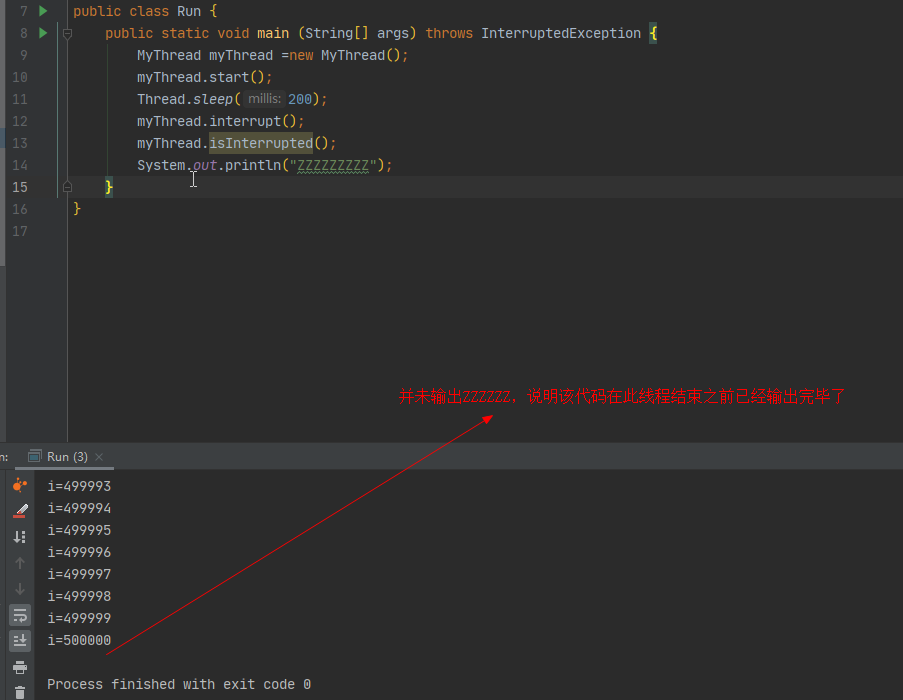
Task: Click console line i=499993
Action: [79, 486]
